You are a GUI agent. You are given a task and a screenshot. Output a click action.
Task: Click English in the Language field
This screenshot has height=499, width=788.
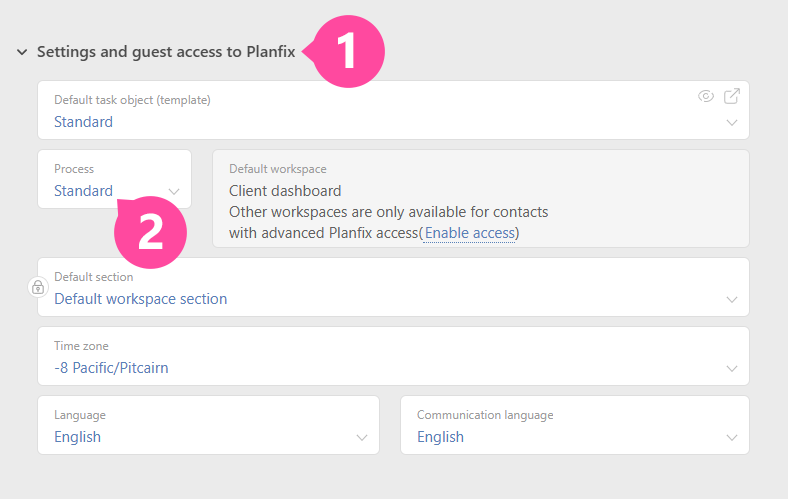(x=77, y=437)
